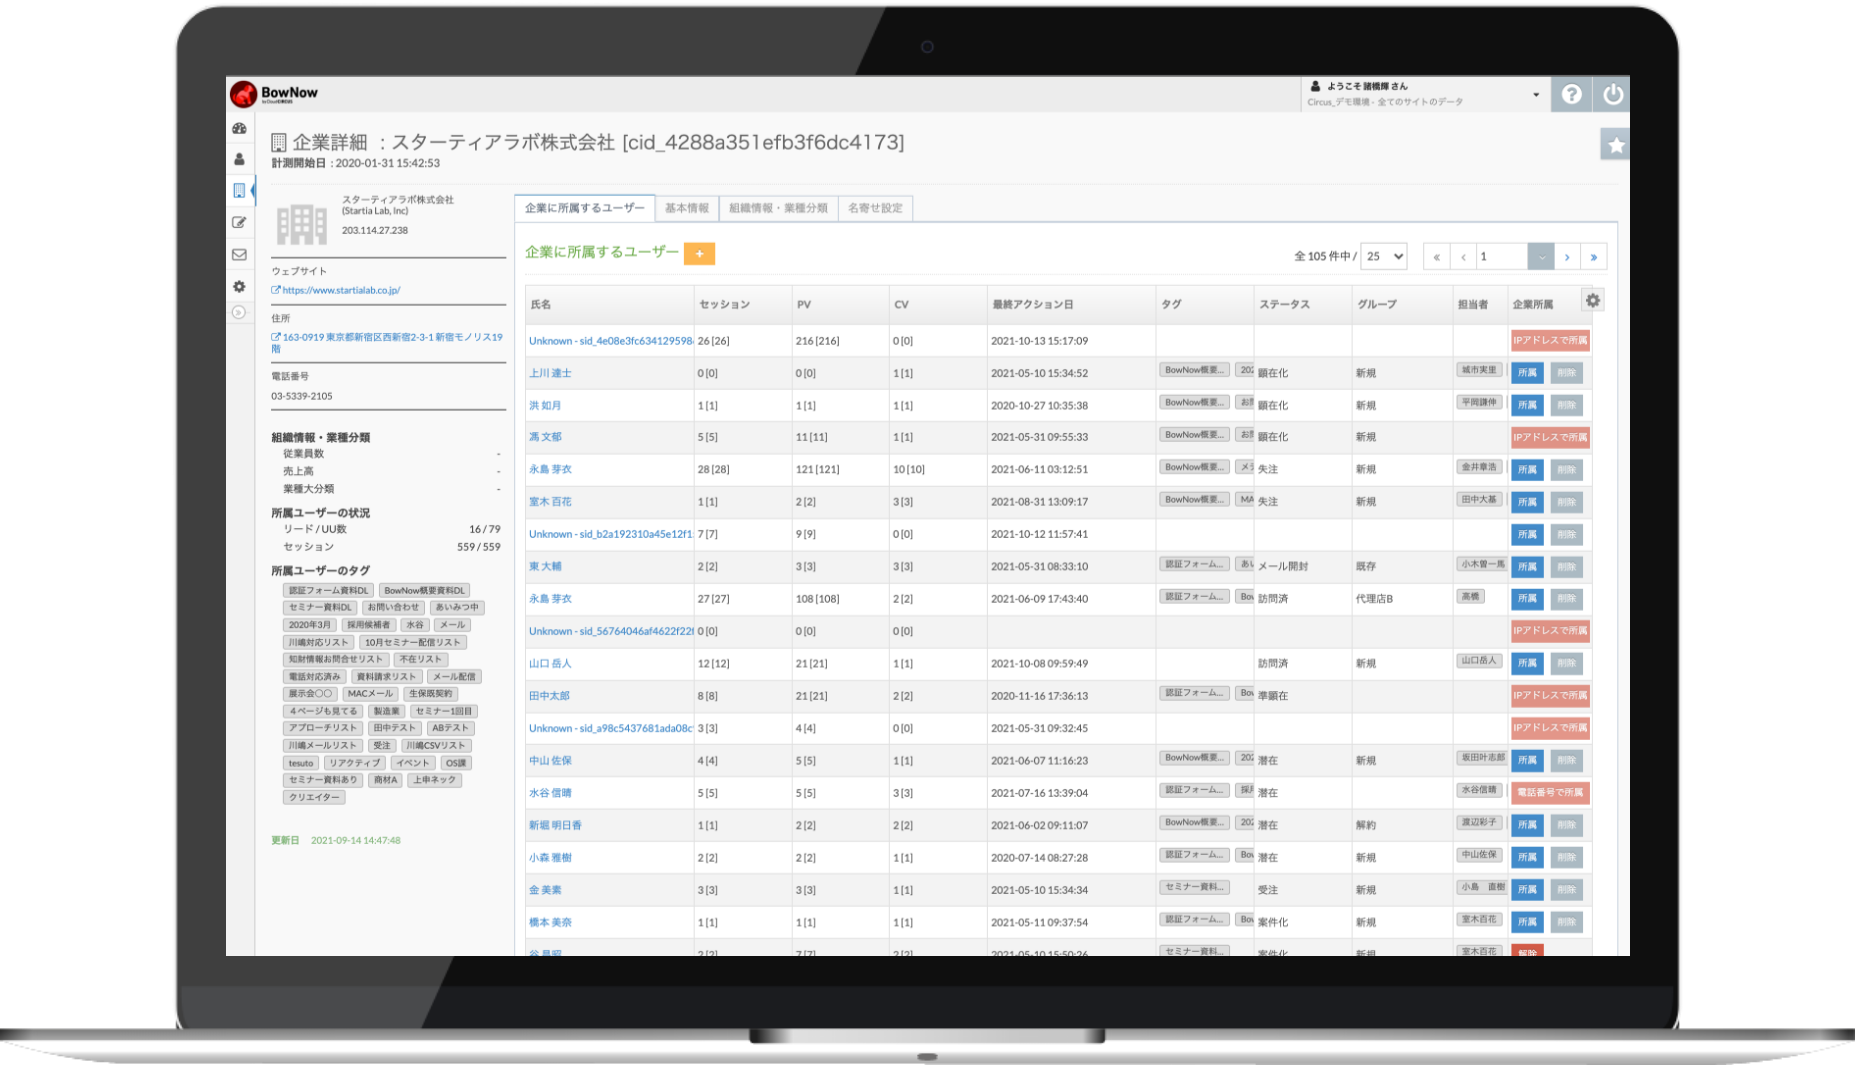This screenshot has width=1855, height=1065.
Task: Click the active company building icon in sidebar
Action: point(239,190)
